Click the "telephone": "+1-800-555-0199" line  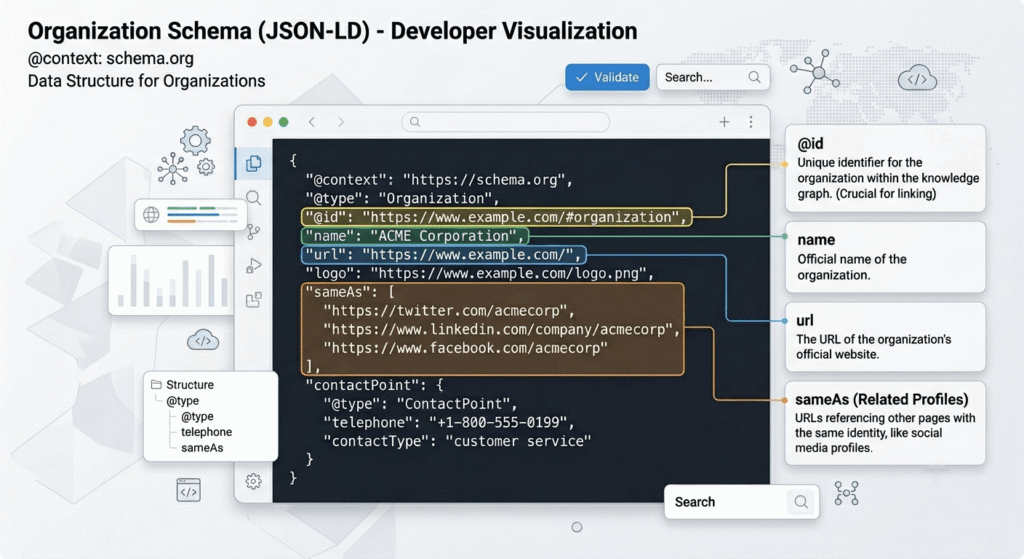pos(449,423)
